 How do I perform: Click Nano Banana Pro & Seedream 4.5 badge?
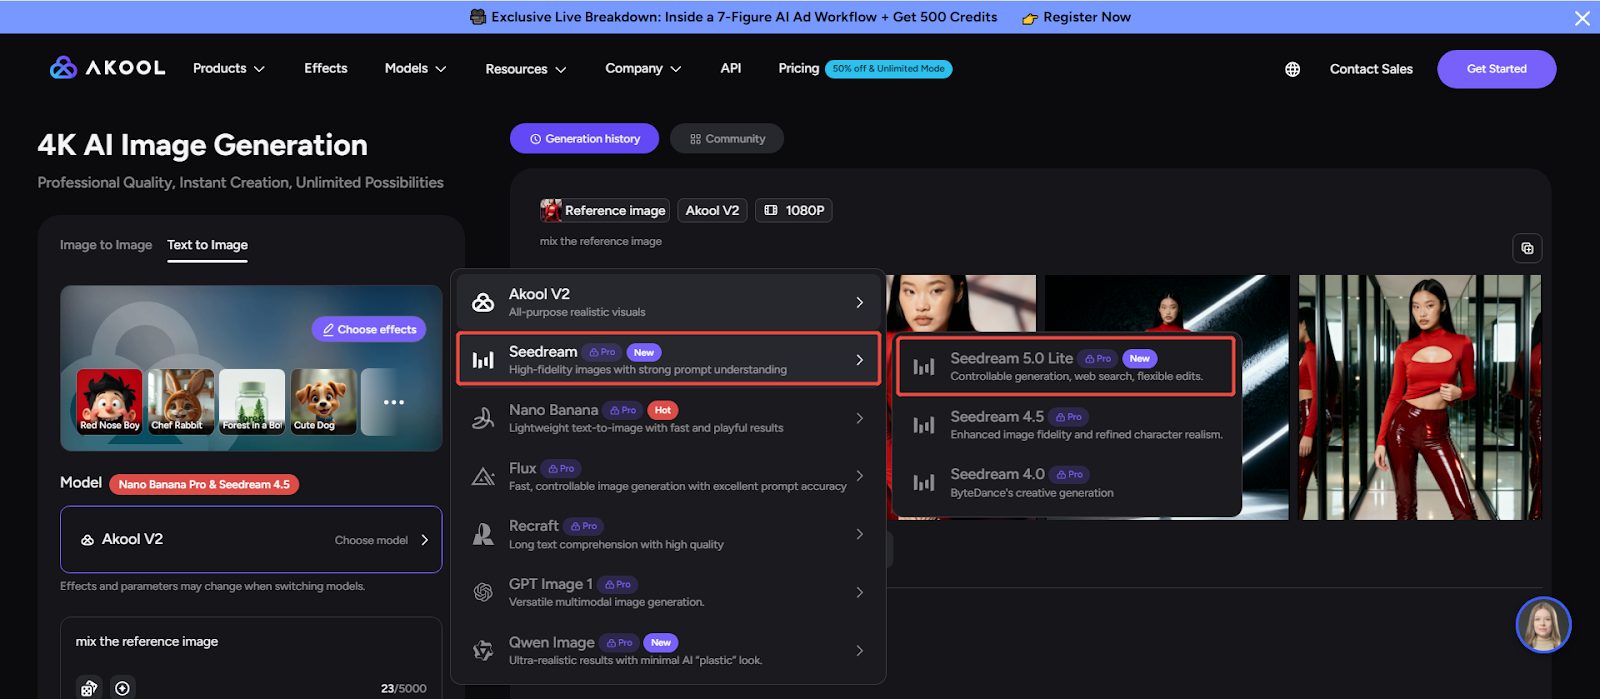coord(204,484)
